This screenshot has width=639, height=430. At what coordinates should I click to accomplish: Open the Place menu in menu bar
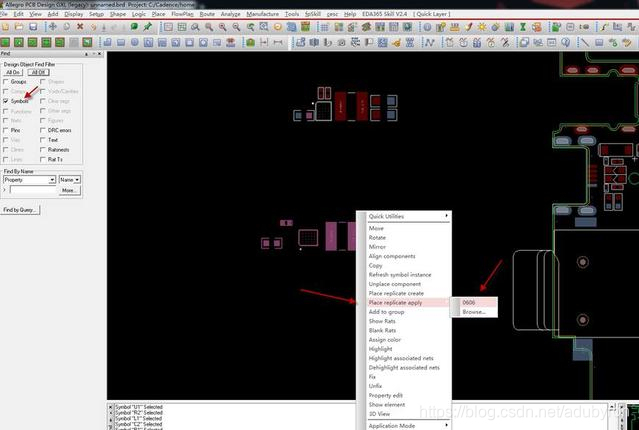(x=158, y=14)
